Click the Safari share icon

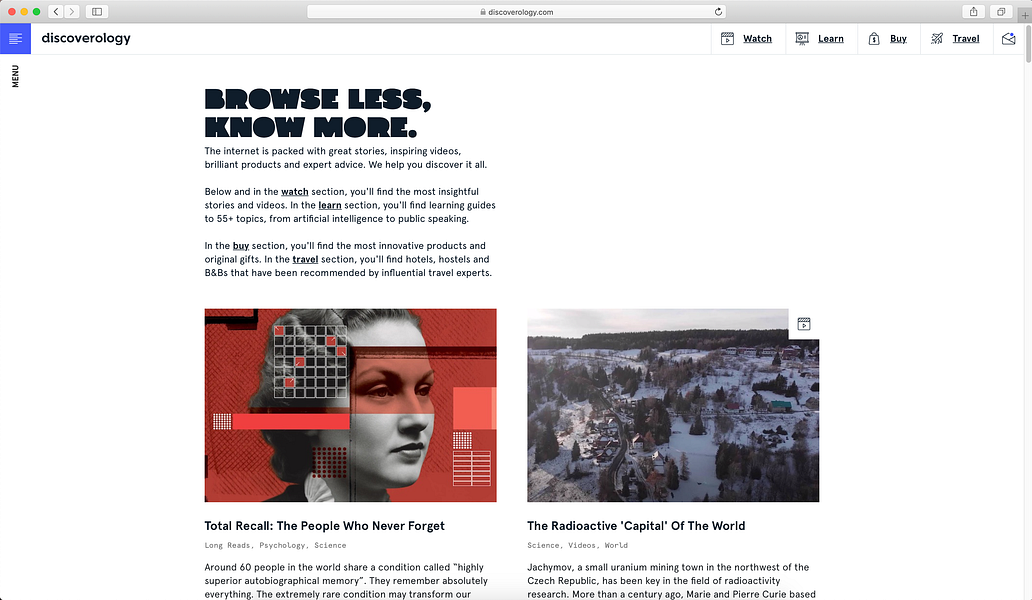pos(973,11)
